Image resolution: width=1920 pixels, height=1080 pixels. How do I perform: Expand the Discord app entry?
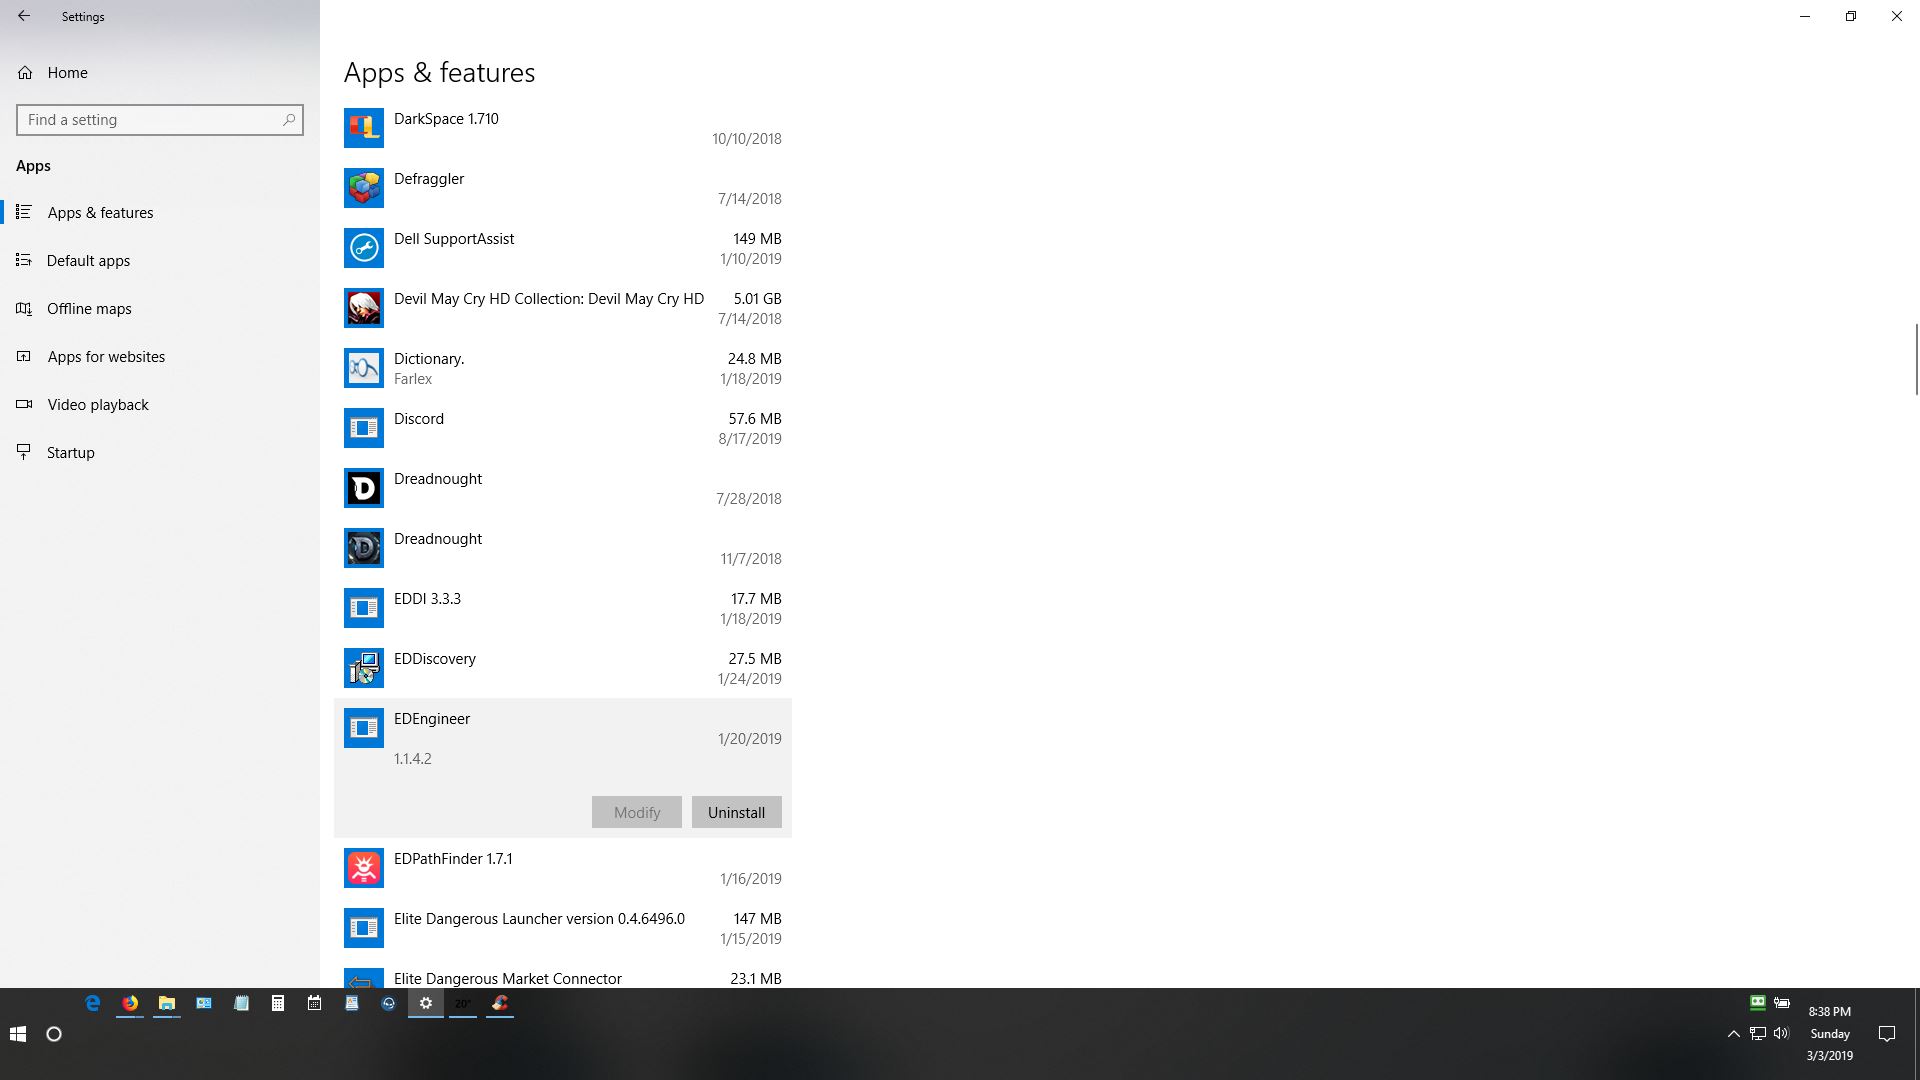[562, 428]
